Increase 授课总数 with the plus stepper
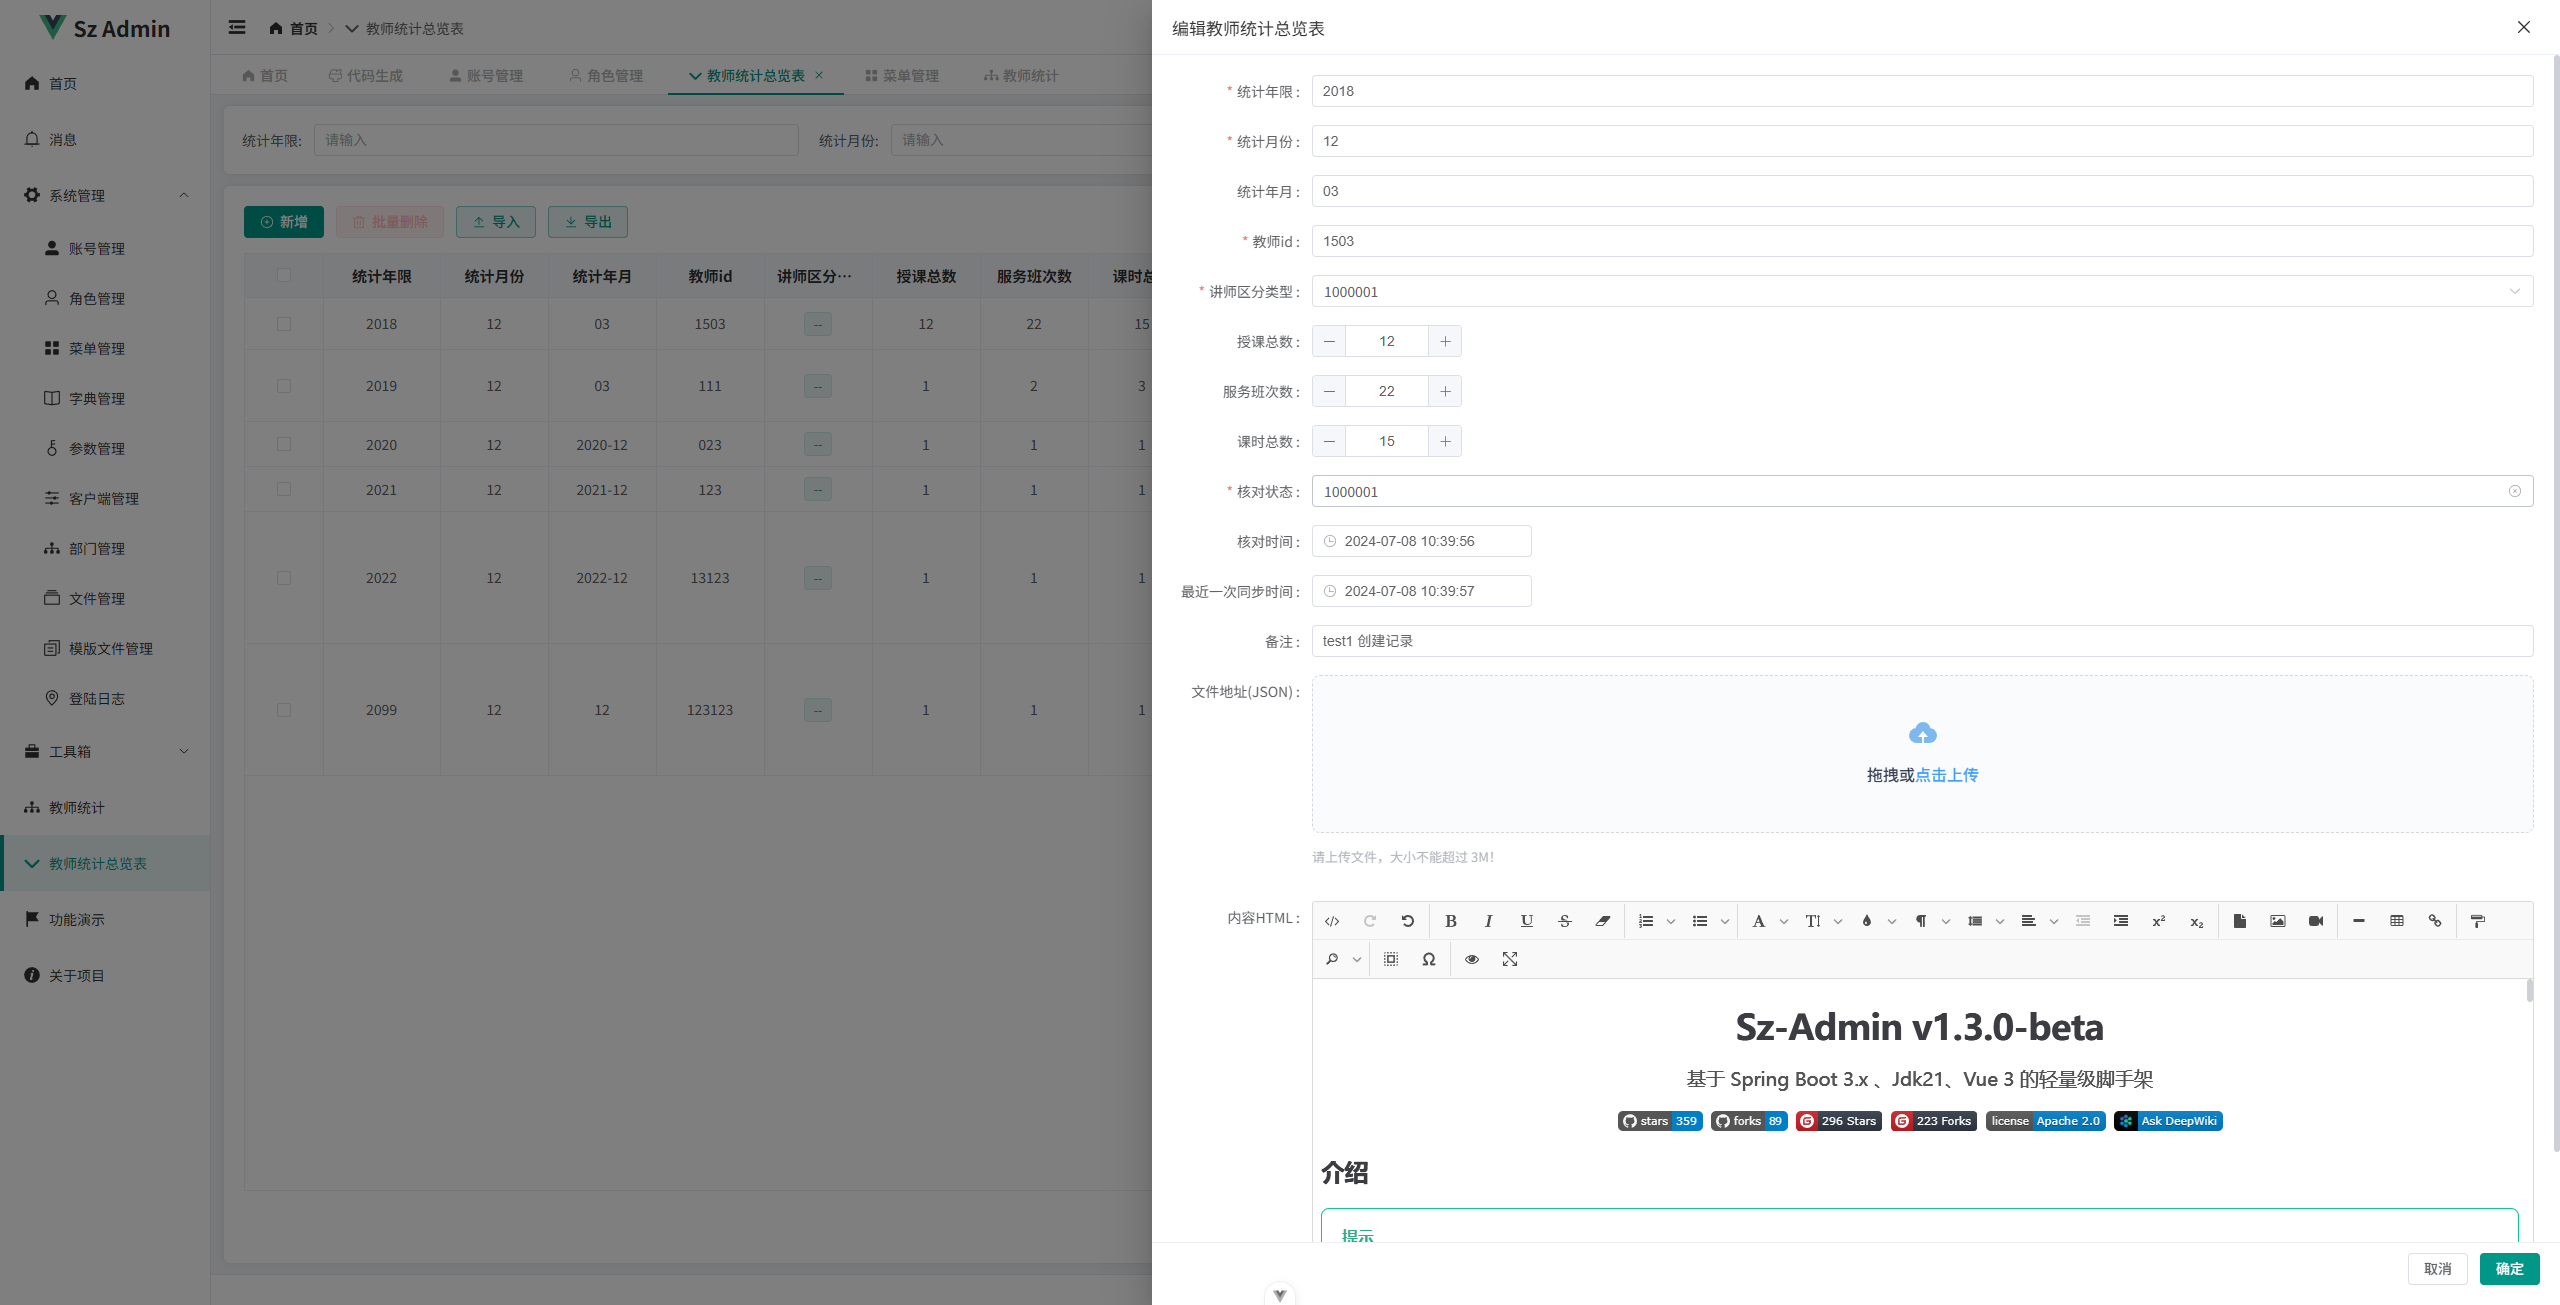The height and width of the screenshot is (1305, 2560). 1445,341
